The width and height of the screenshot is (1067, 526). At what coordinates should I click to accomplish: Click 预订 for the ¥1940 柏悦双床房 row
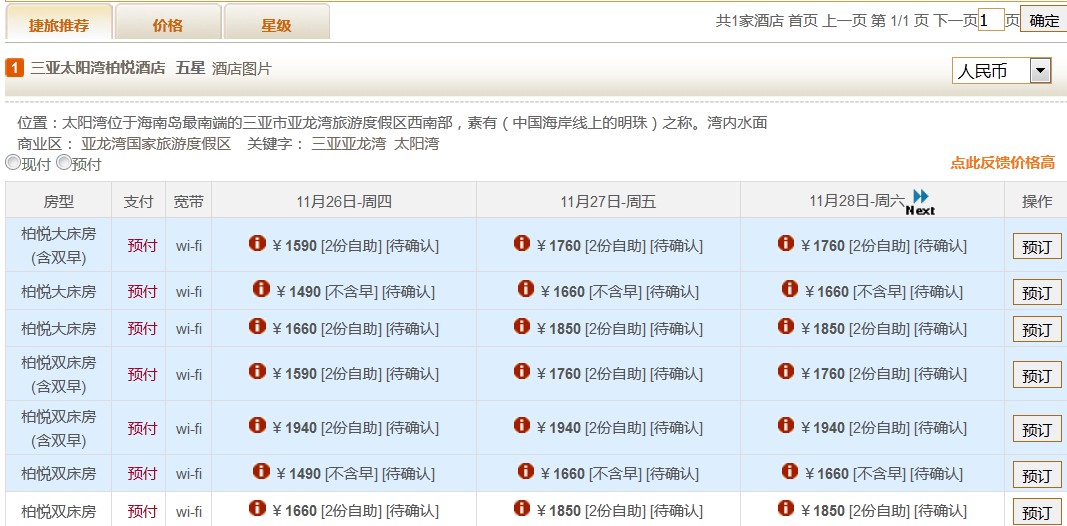tap(1036, 429)
